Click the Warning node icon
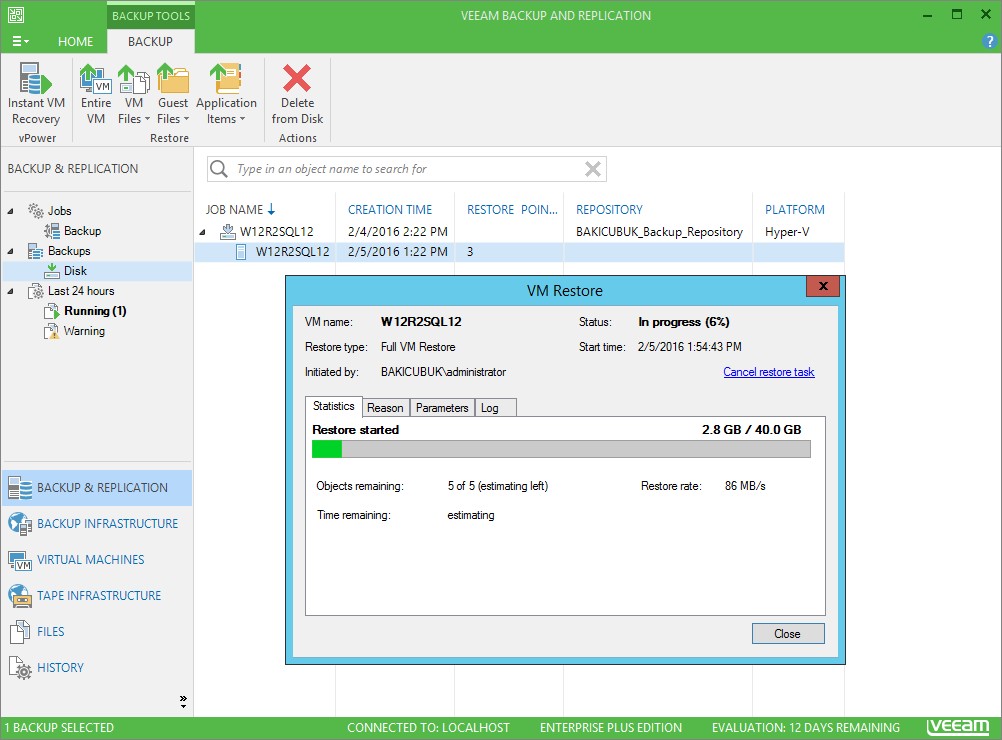This screenshot has width=1002, height=740. [52, 331]
